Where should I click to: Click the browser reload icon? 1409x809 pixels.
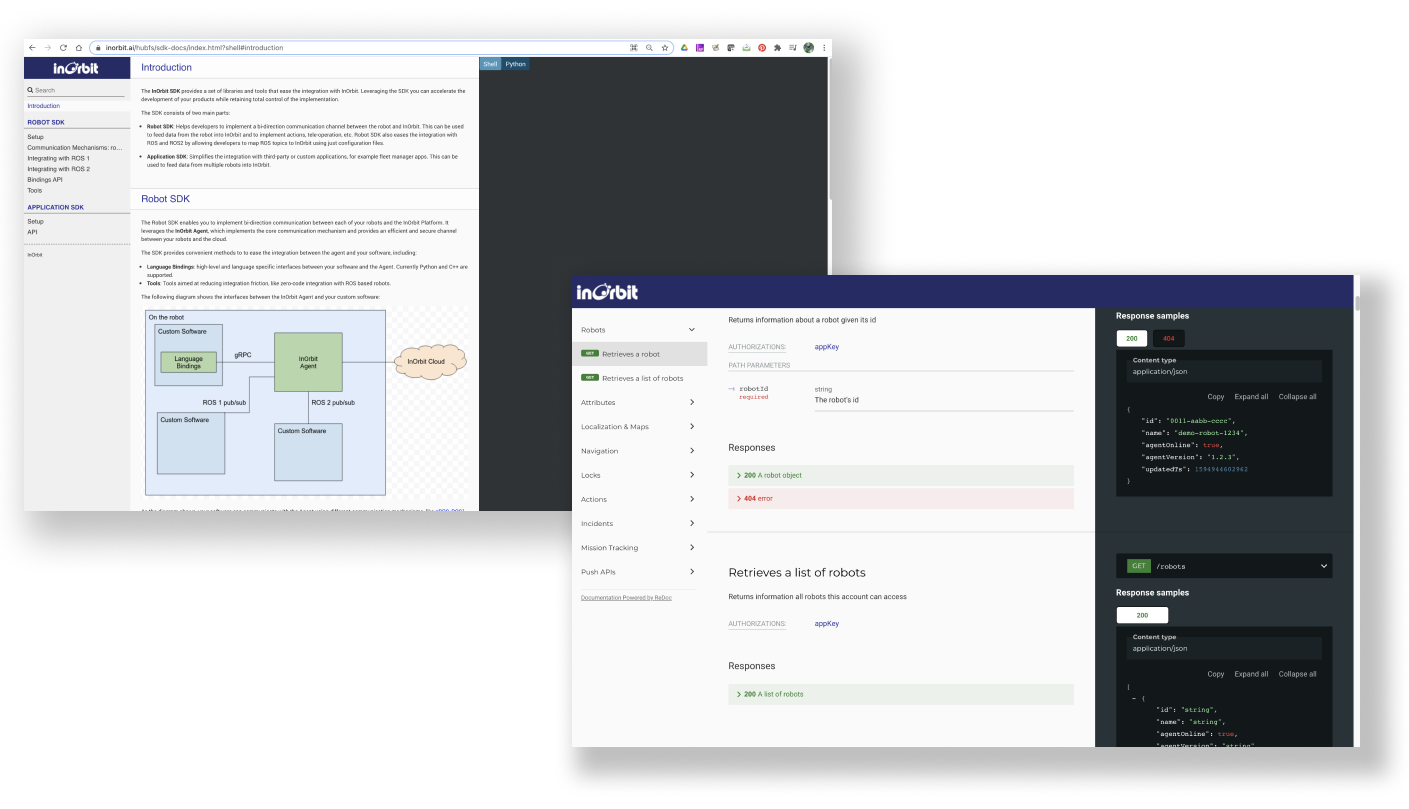click(x=63, y=47)
